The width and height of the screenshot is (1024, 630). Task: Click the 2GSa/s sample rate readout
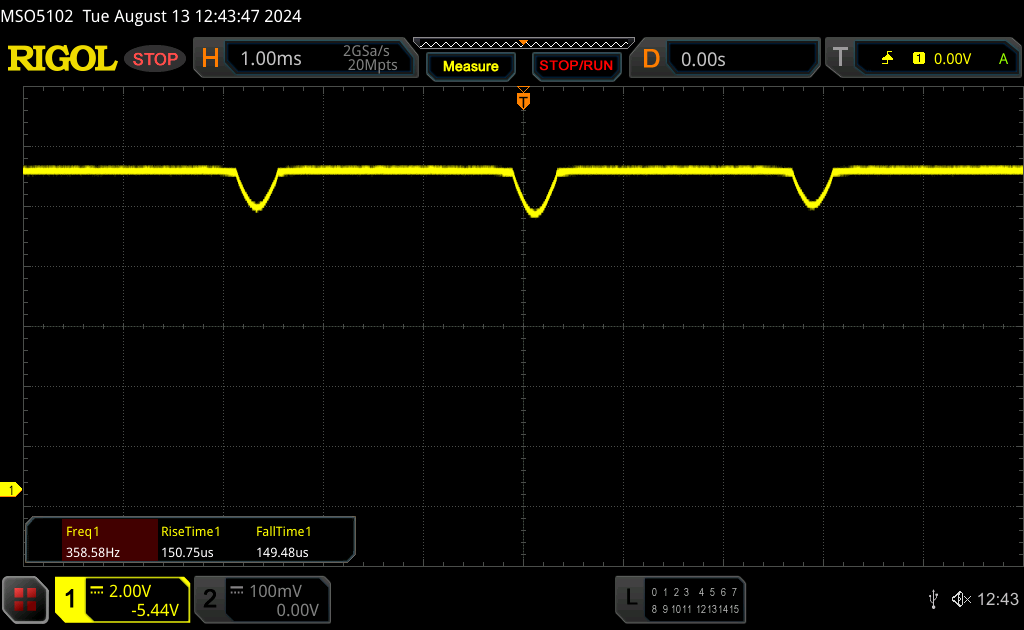(x=366, y=51)
